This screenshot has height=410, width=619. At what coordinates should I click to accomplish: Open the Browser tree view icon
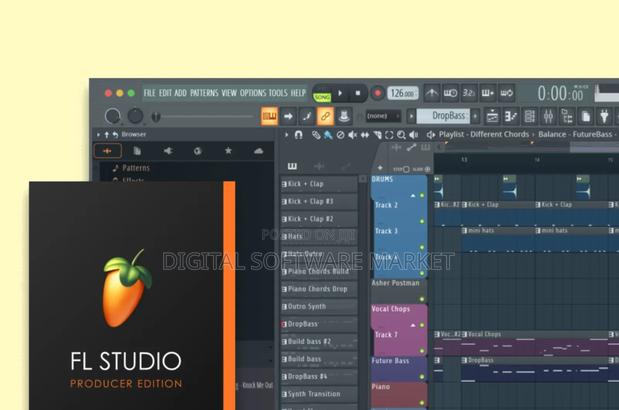pyautogui.click(x=567, y=116)
